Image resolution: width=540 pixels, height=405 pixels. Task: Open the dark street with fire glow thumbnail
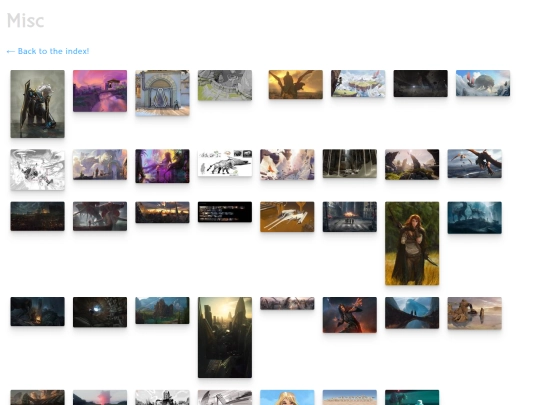point(350,217)
